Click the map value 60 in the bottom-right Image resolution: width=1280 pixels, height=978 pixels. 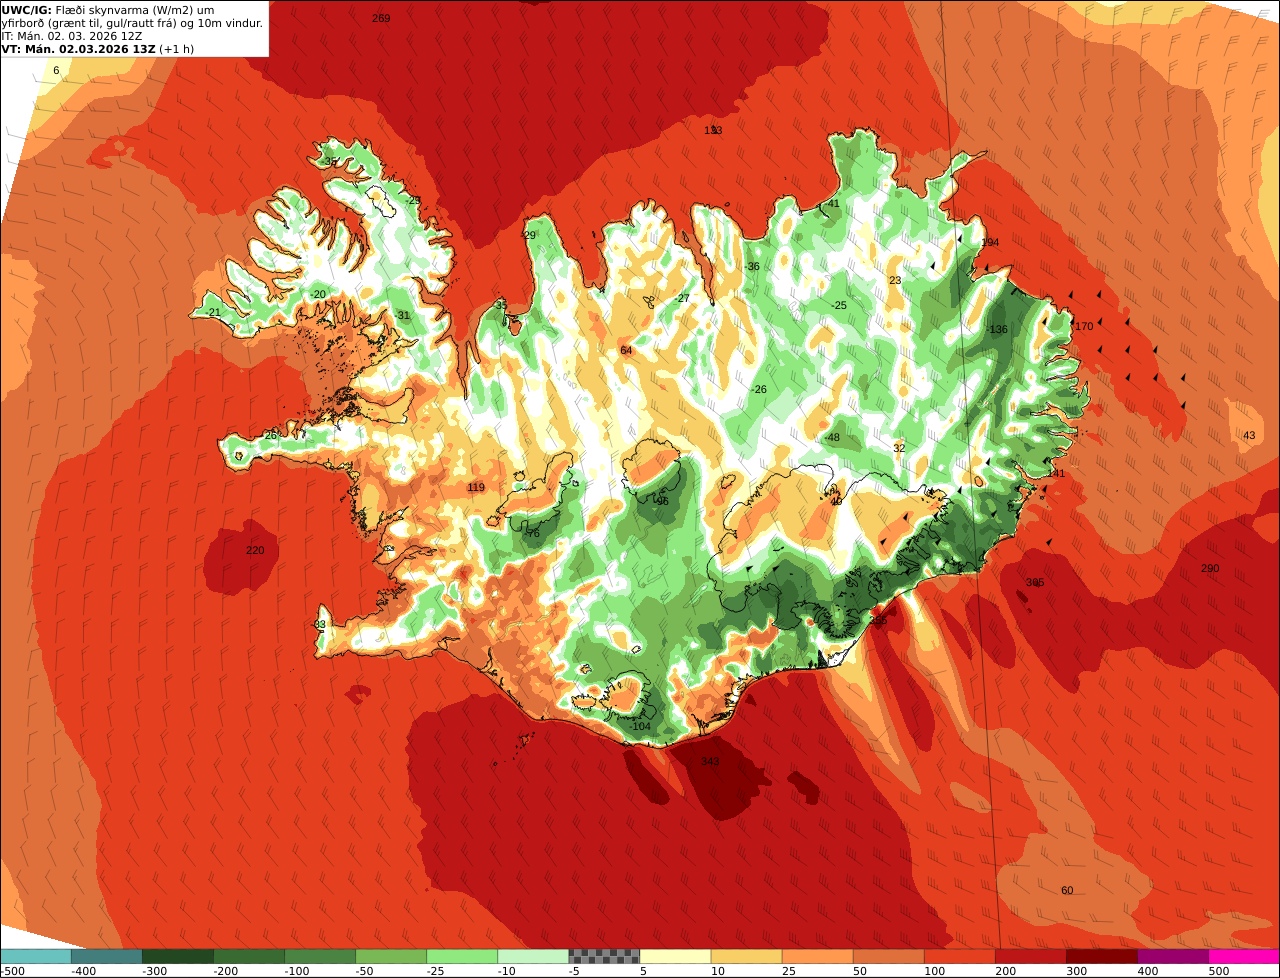1067,890
